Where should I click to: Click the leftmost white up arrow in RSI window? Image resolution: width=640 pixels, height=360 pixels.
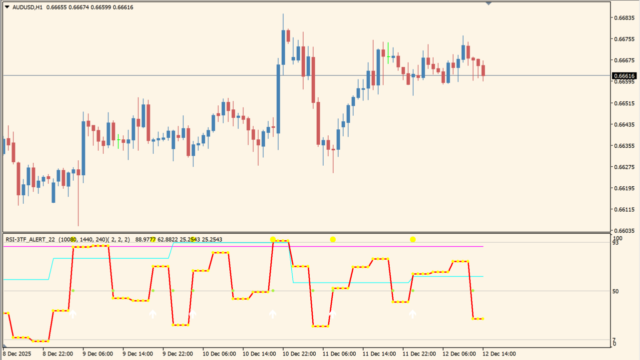pyautogui.click(x=73, y=313)
